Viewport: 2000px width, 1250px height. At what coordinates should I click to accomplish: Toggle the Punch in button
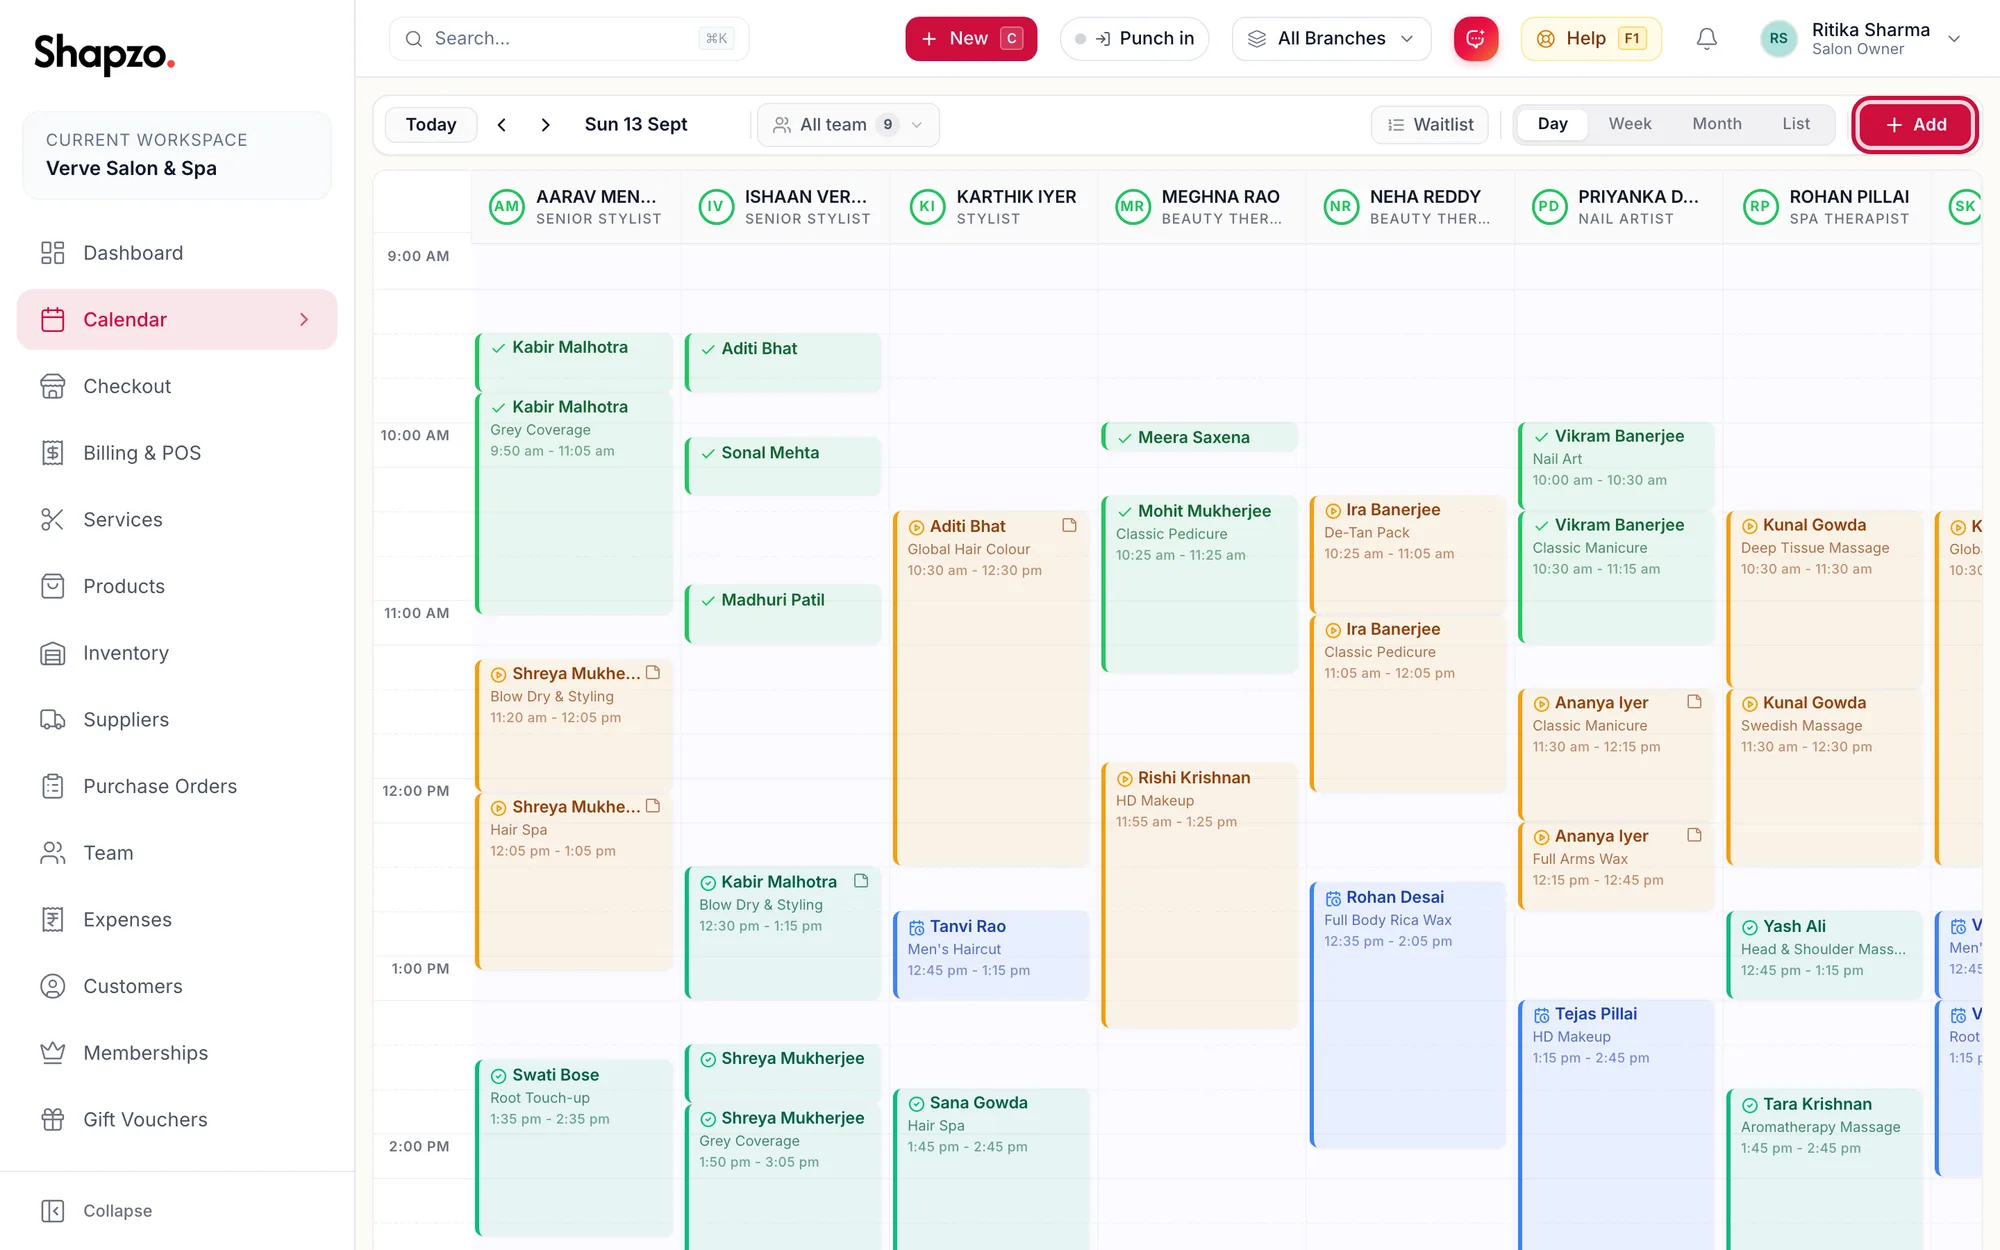point(1134,39)
